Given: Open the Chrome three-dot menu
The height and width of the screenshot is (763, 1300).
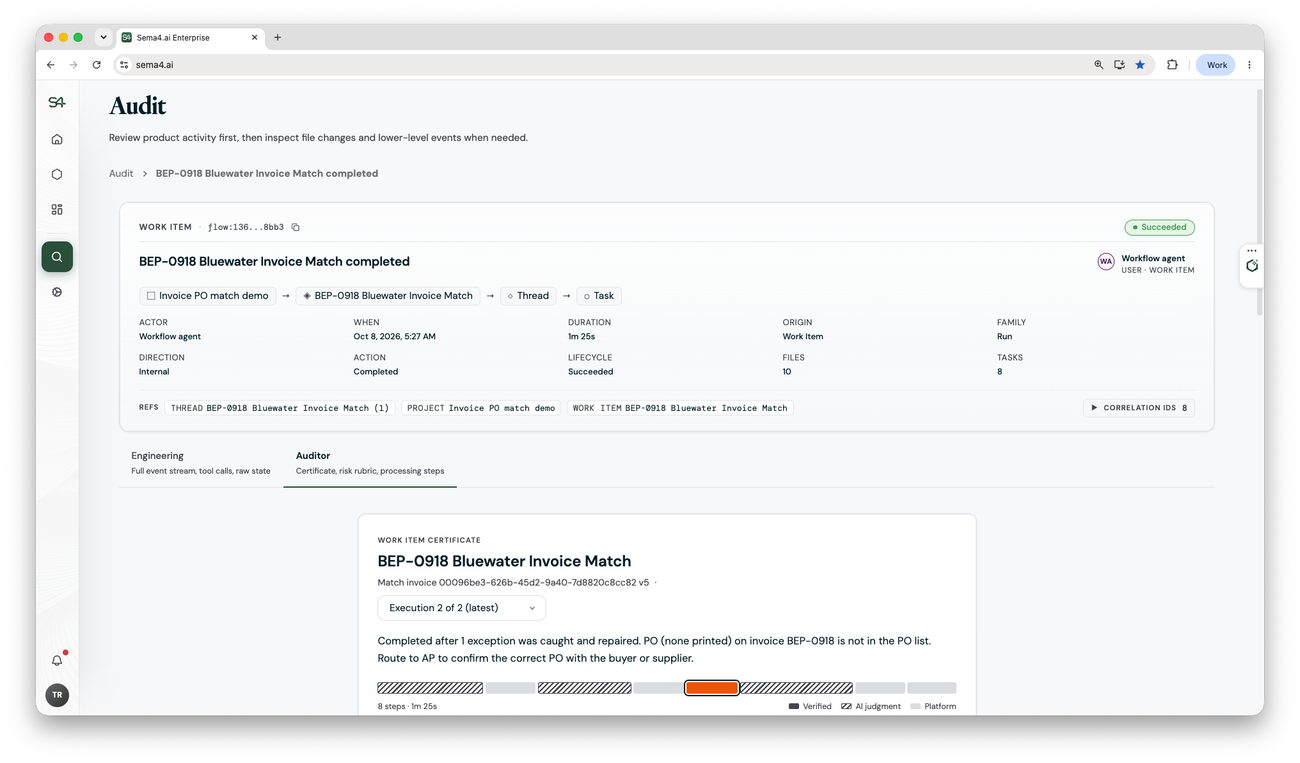Looking at the screenshot, I should 1249,65.
